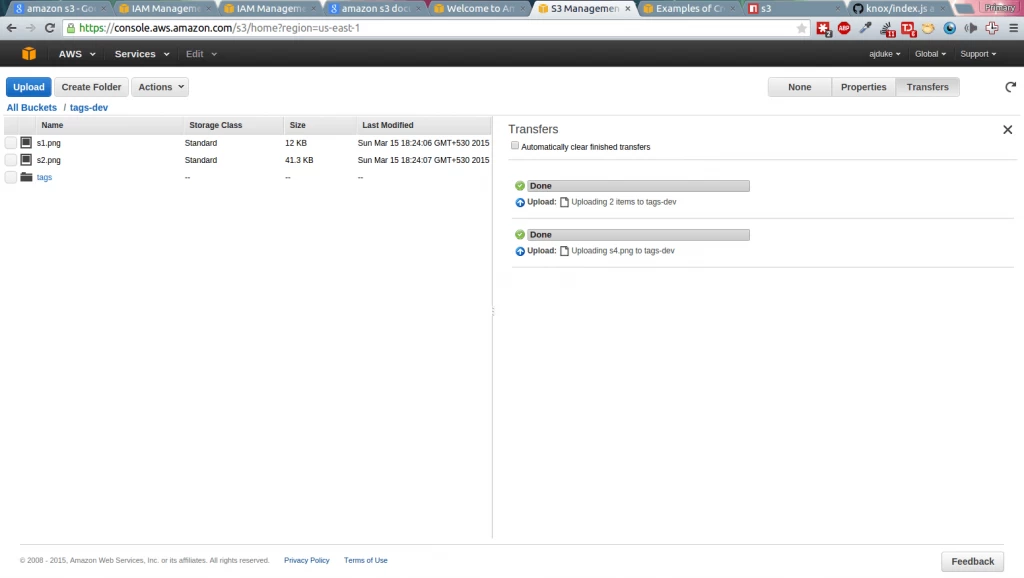The width and height of the screenshot is (1024, 578).
Task: Select the s2.png file name
Action: 48,160
